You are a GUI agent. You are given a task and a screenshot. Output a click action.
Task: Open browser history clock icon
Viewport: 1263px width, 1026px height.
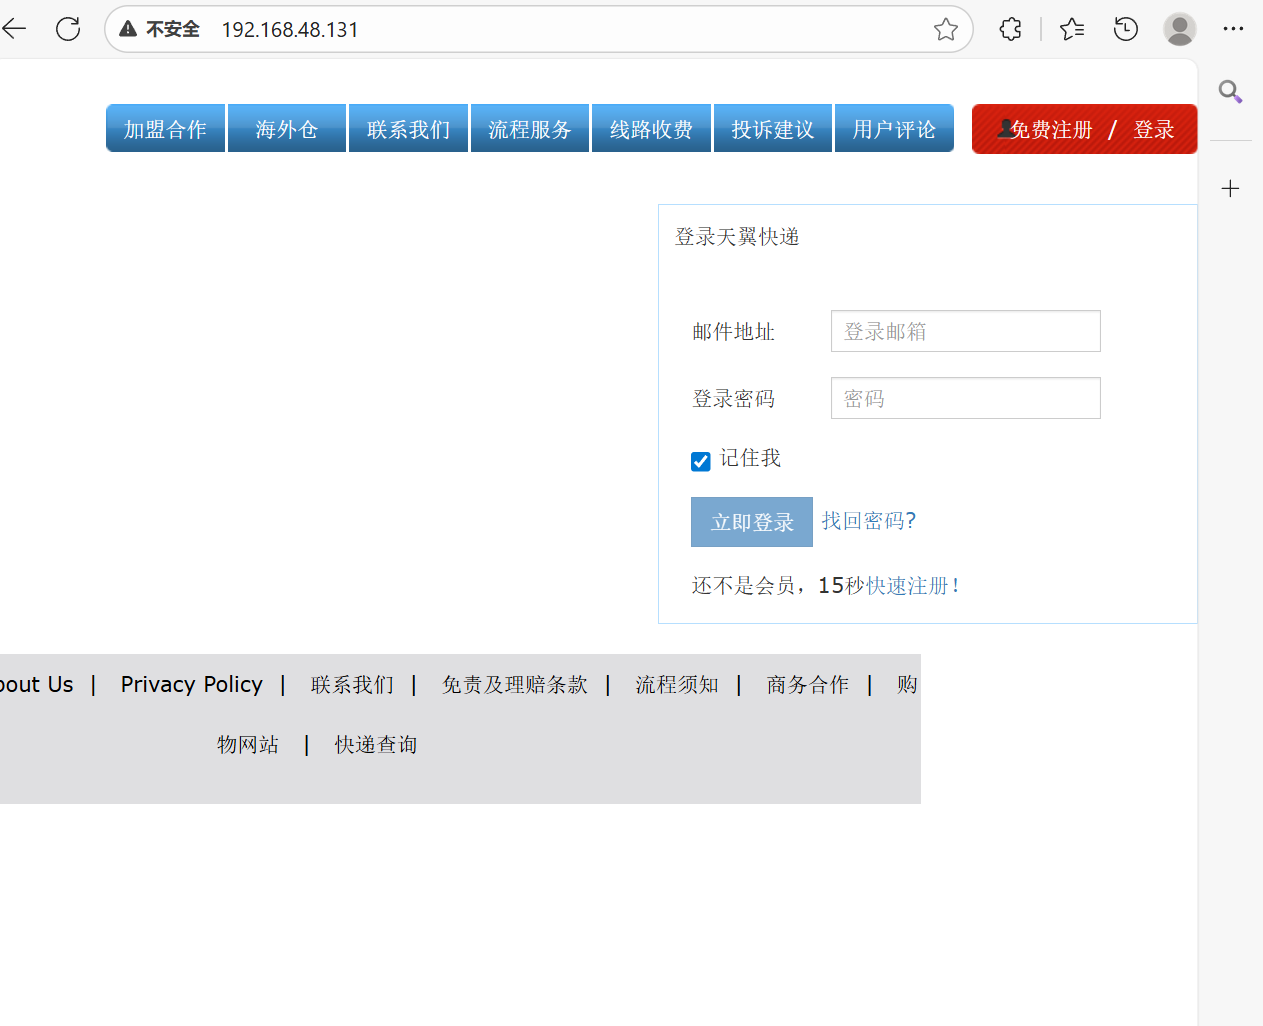(x=1126, y=29)
